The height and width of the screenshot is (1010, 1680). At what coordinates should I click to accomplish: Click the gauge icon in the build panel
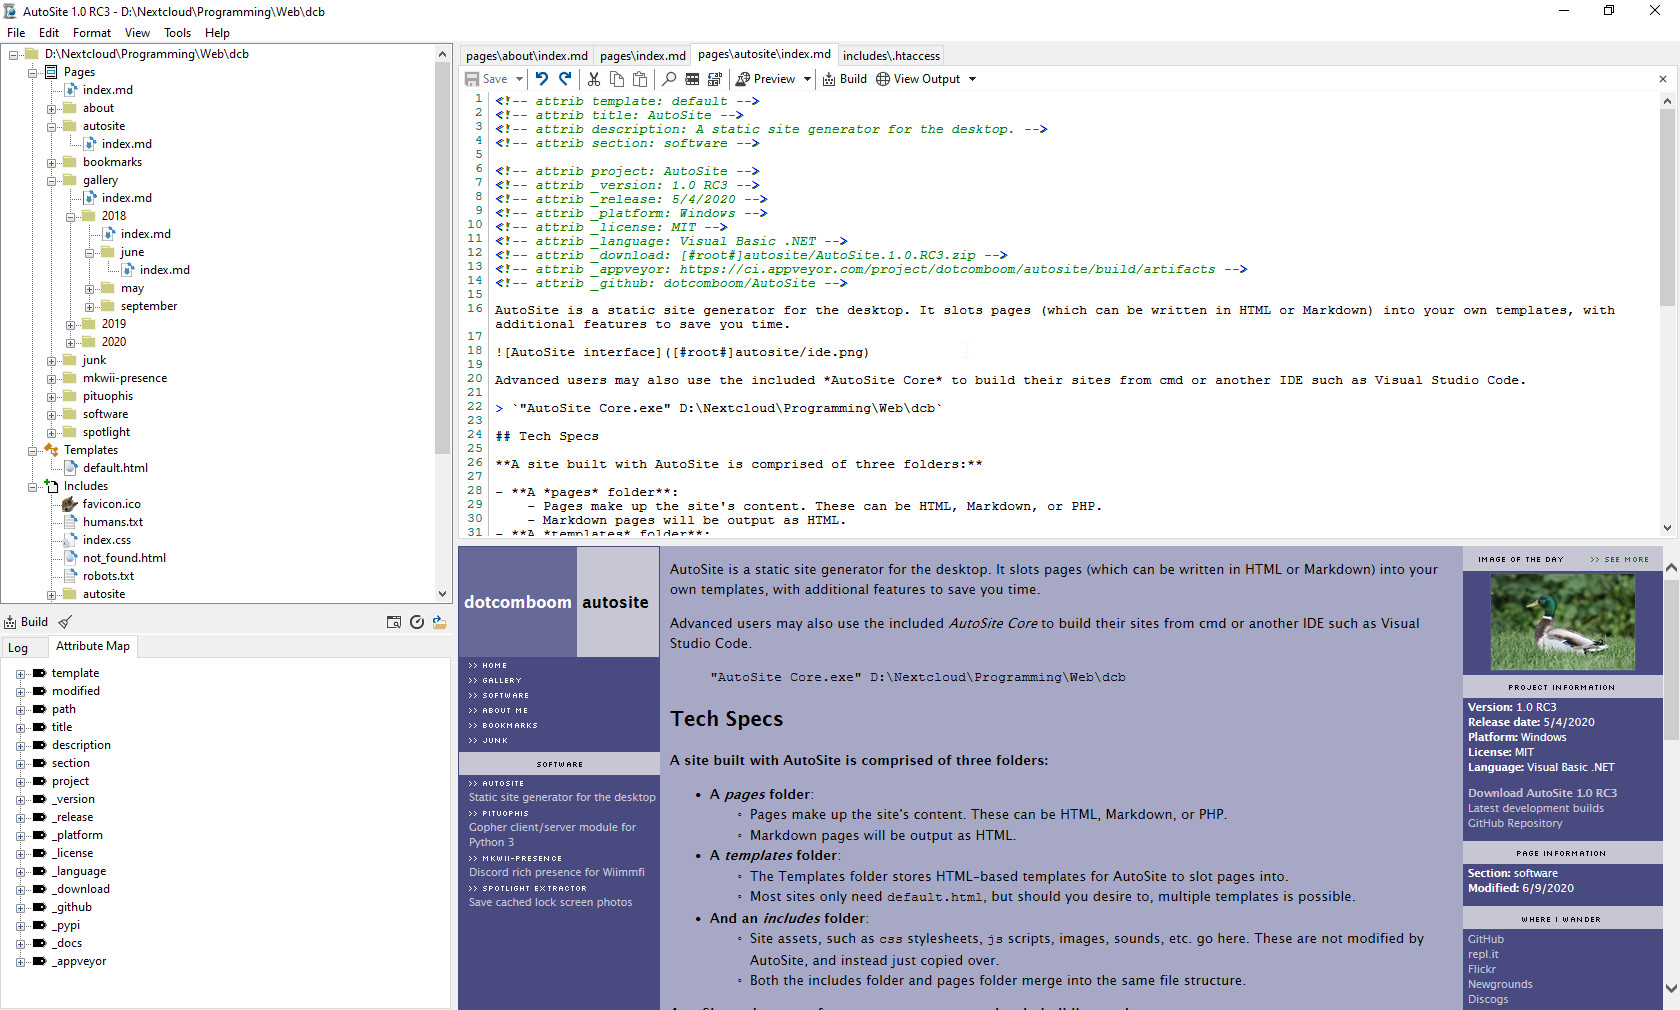tap(417, 622)
